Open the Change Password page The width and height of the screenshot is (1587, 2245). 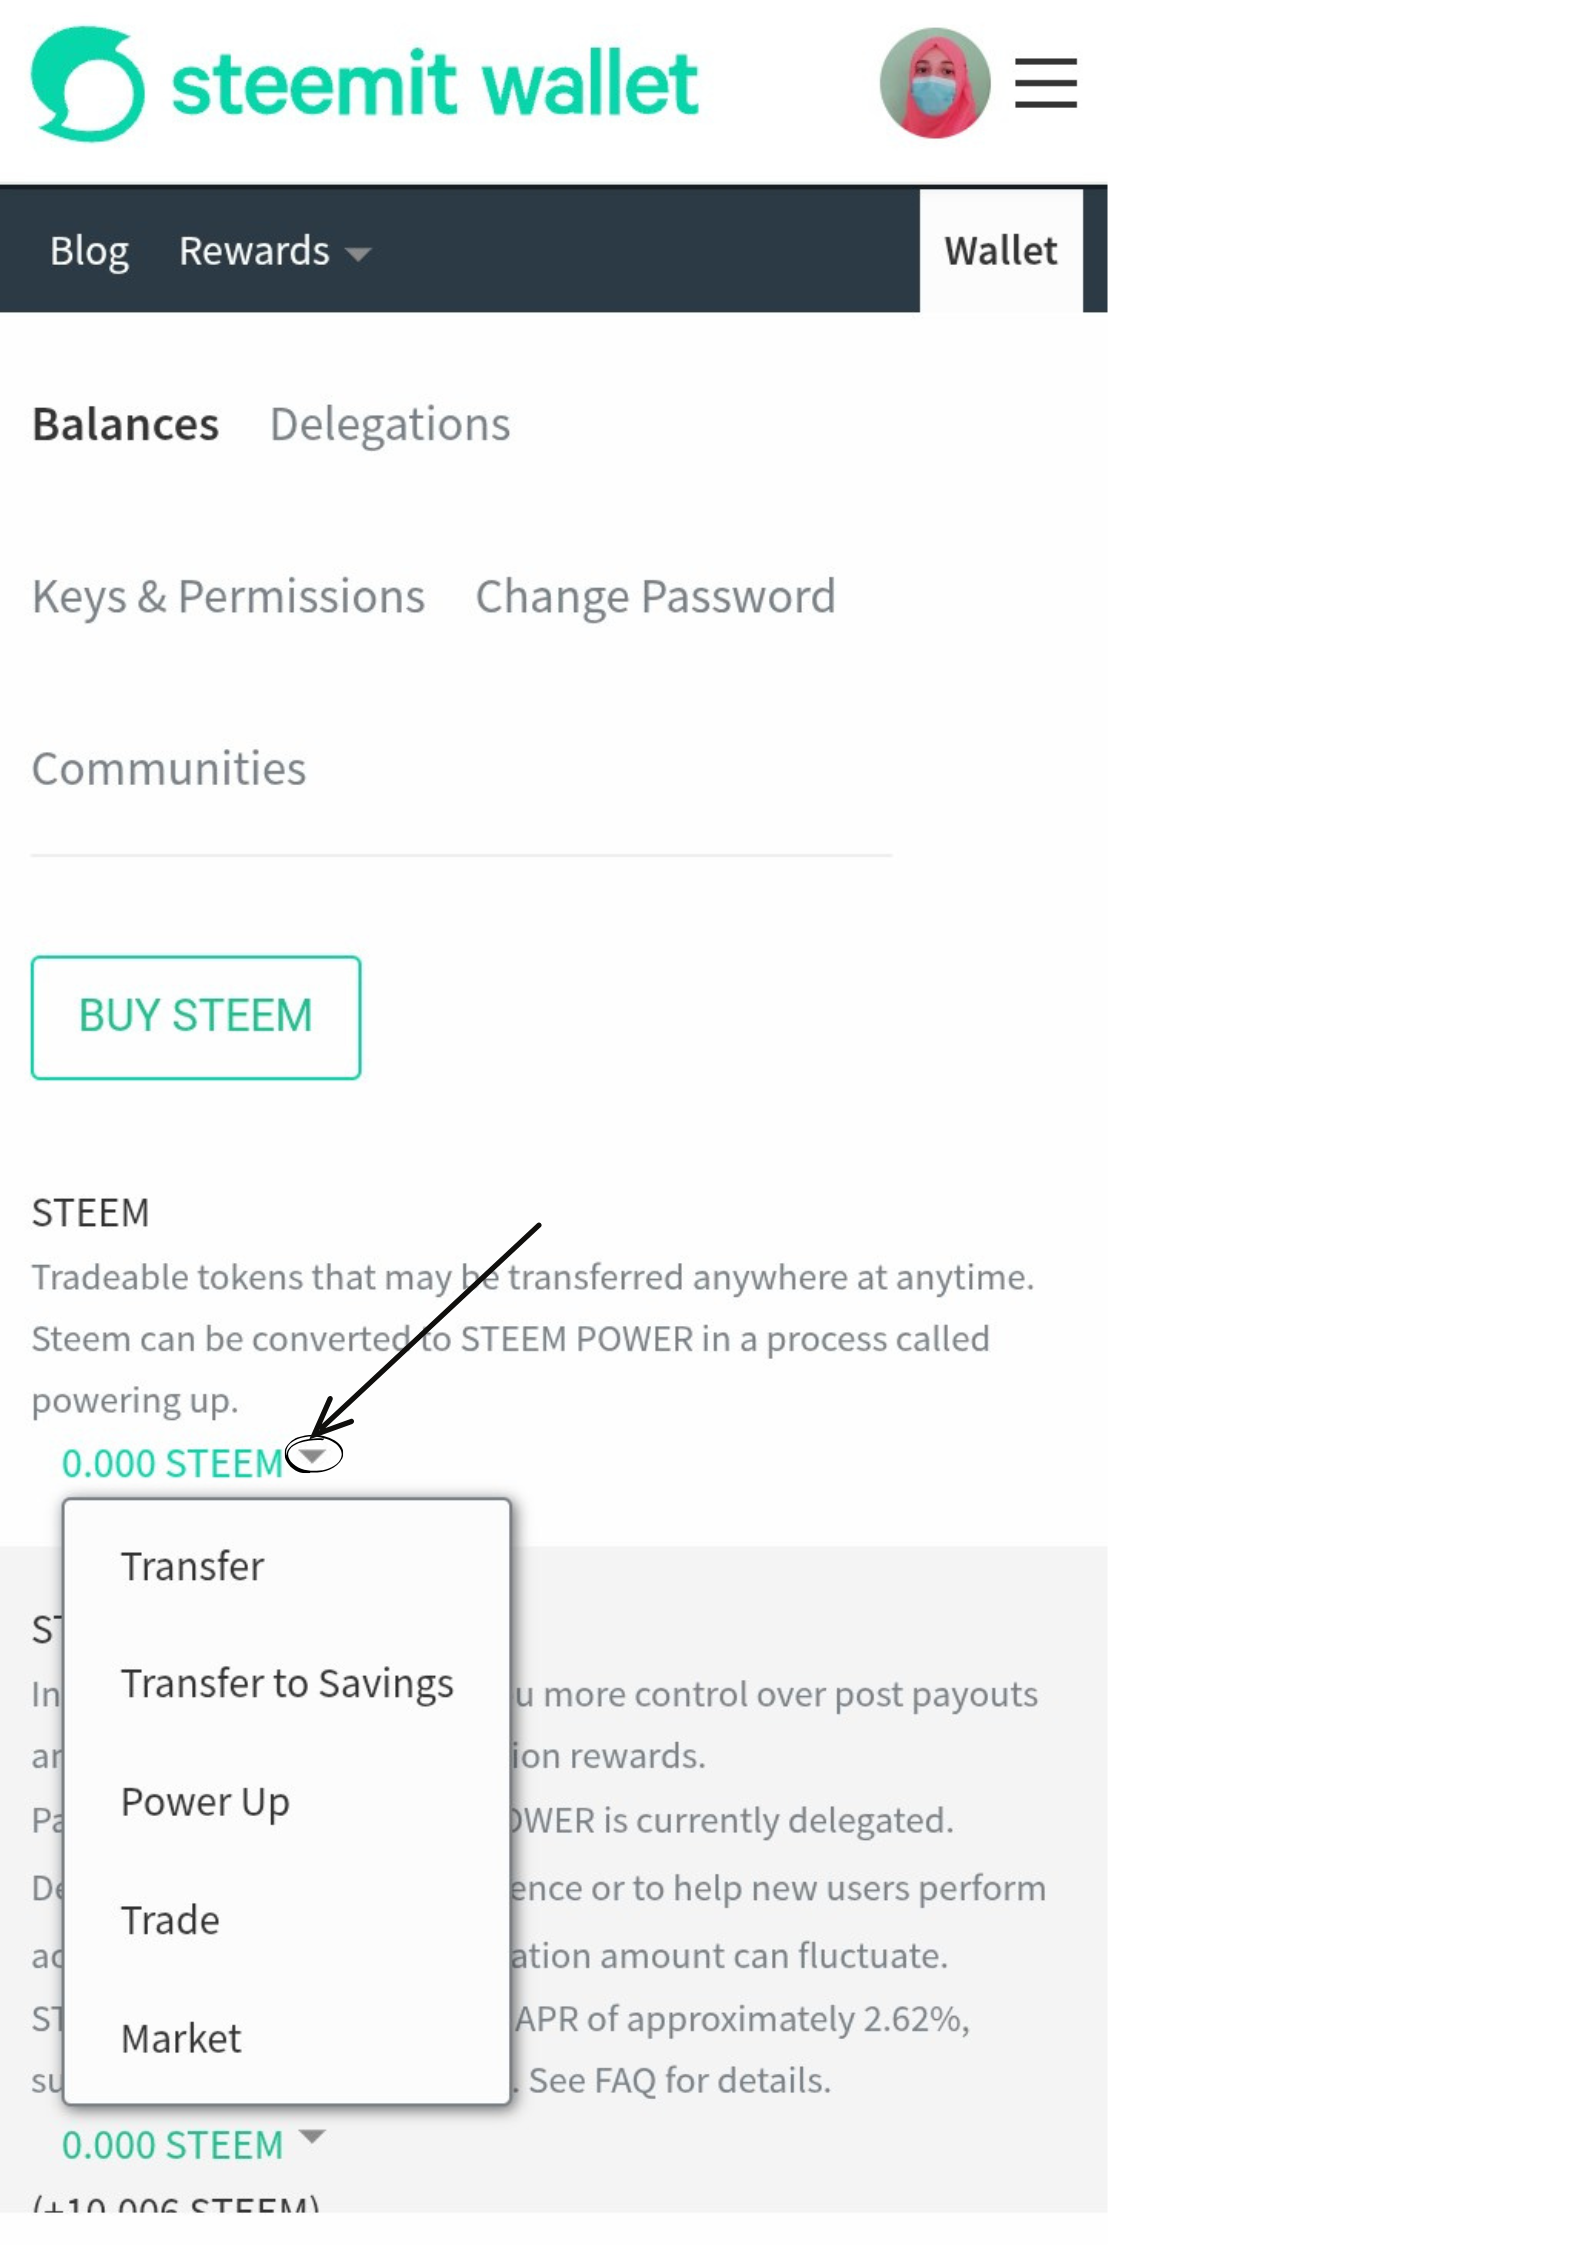655,597
